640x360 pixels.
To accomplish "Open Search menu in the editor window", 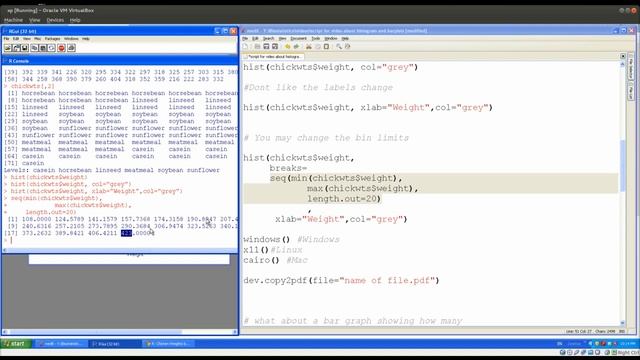I will [x=268, y=38].
